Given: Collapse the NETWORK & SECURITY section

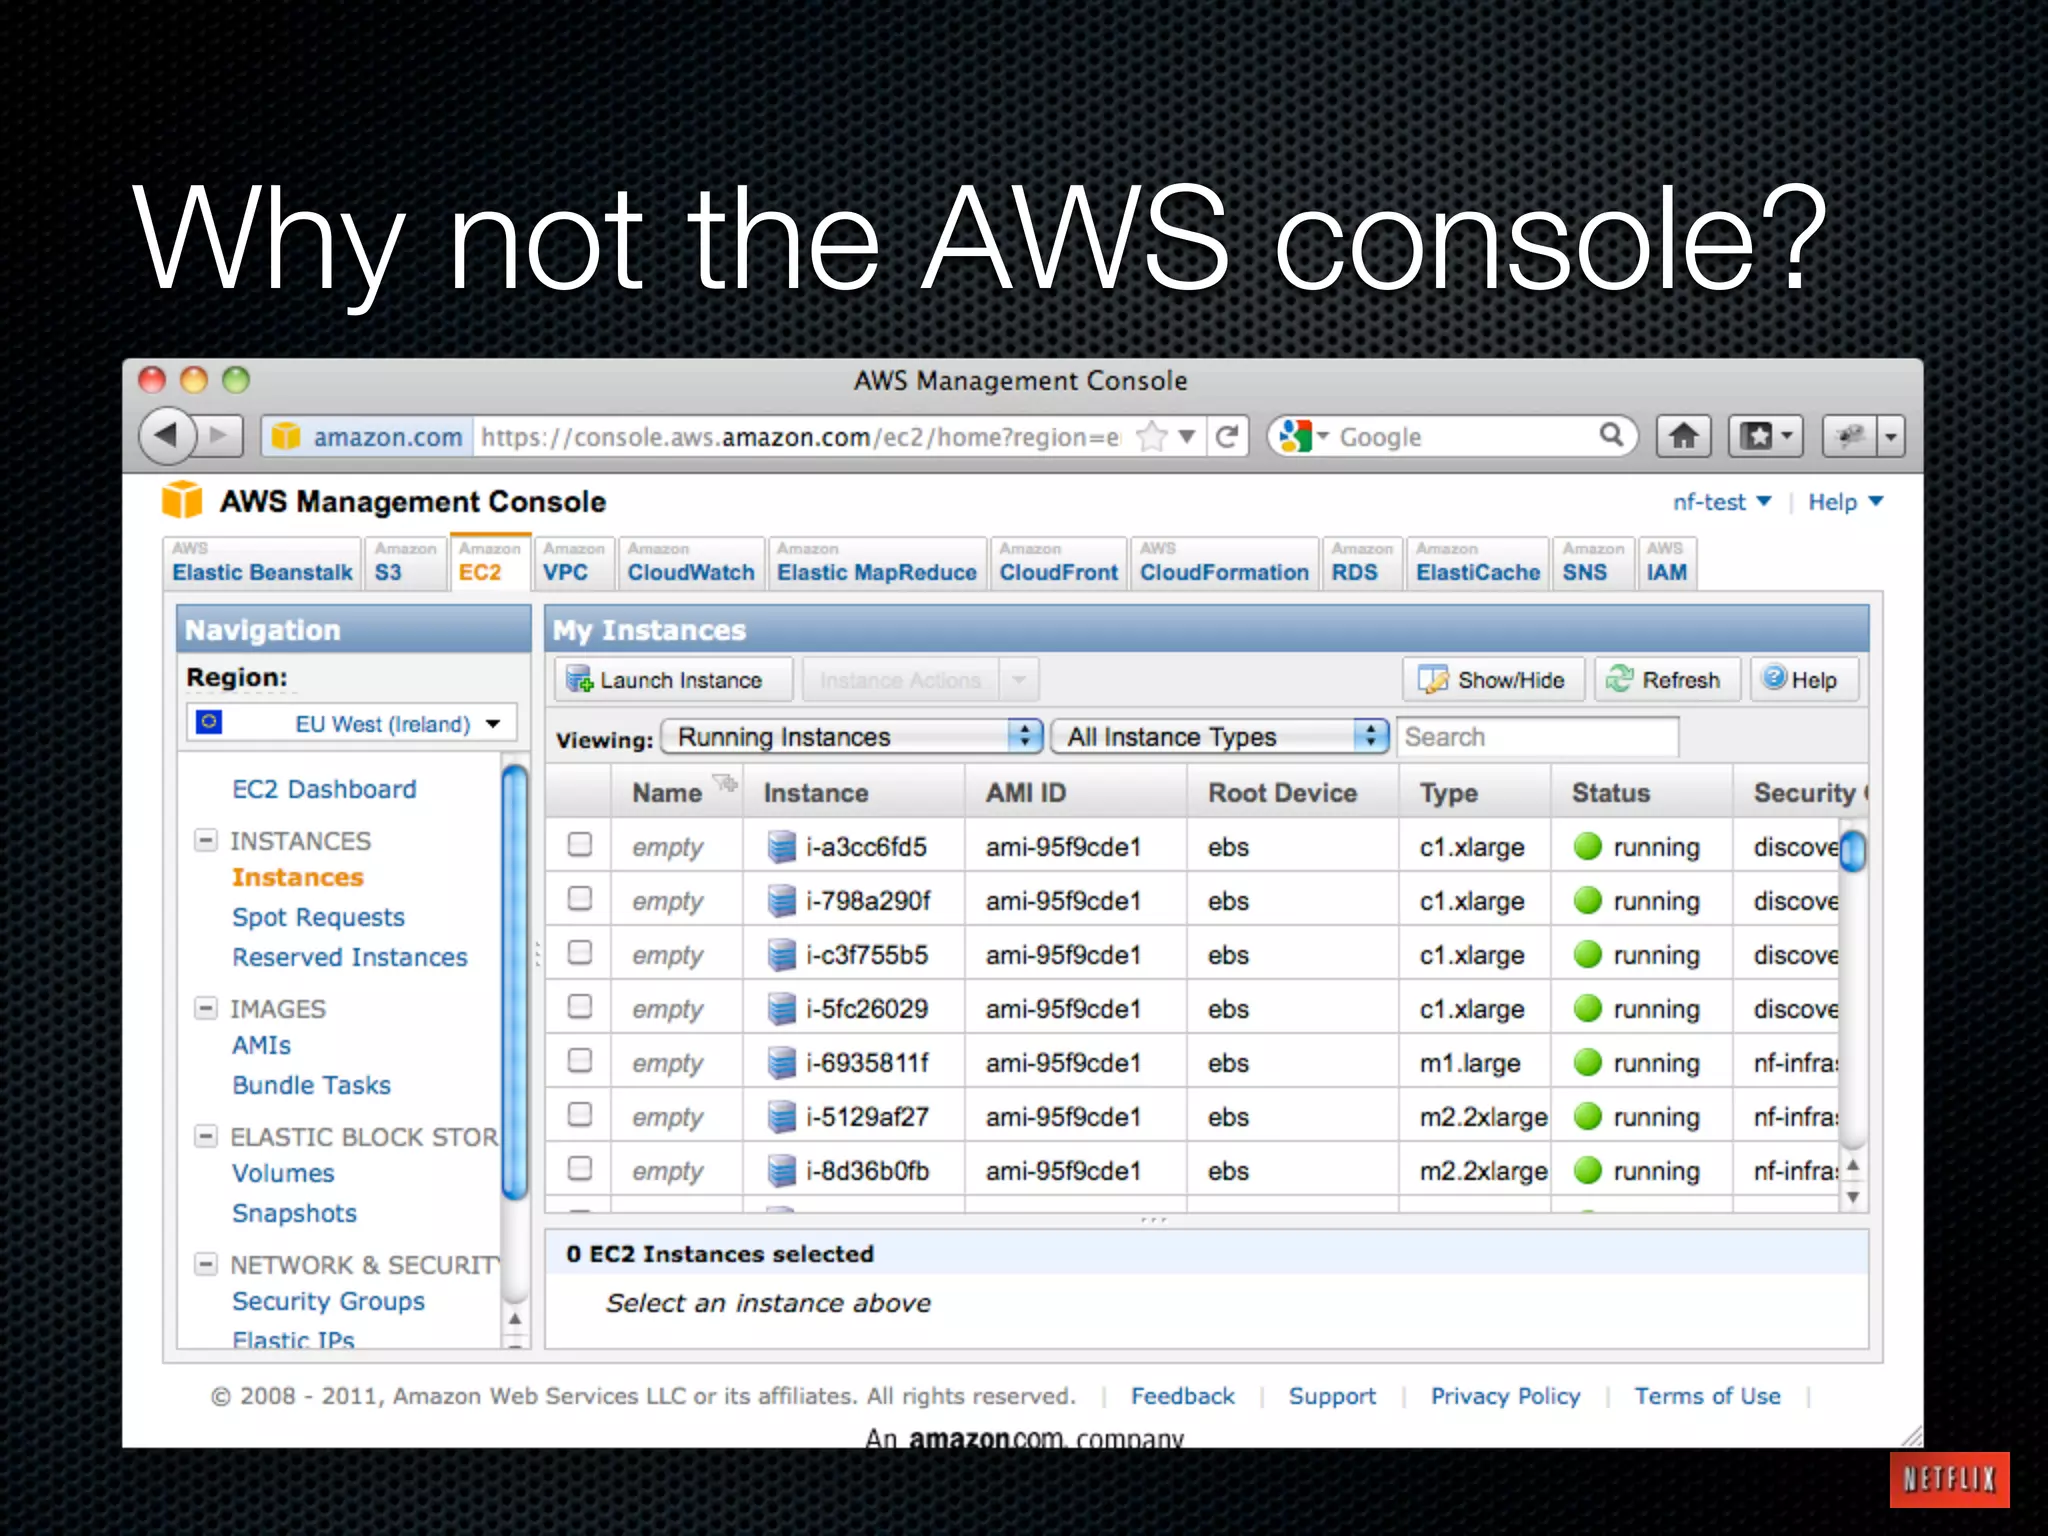Looking at the screenshot, I should pyautogui.click(x=205, y=1264).
